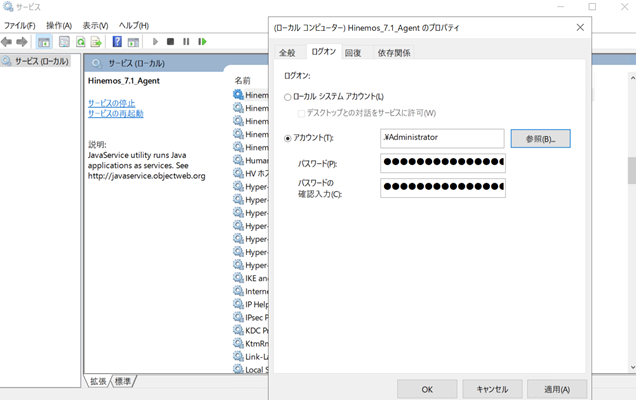This screenshot has width=636, height=400.
Task: Click the パスワードの確認入力 field
Action: 443,188
